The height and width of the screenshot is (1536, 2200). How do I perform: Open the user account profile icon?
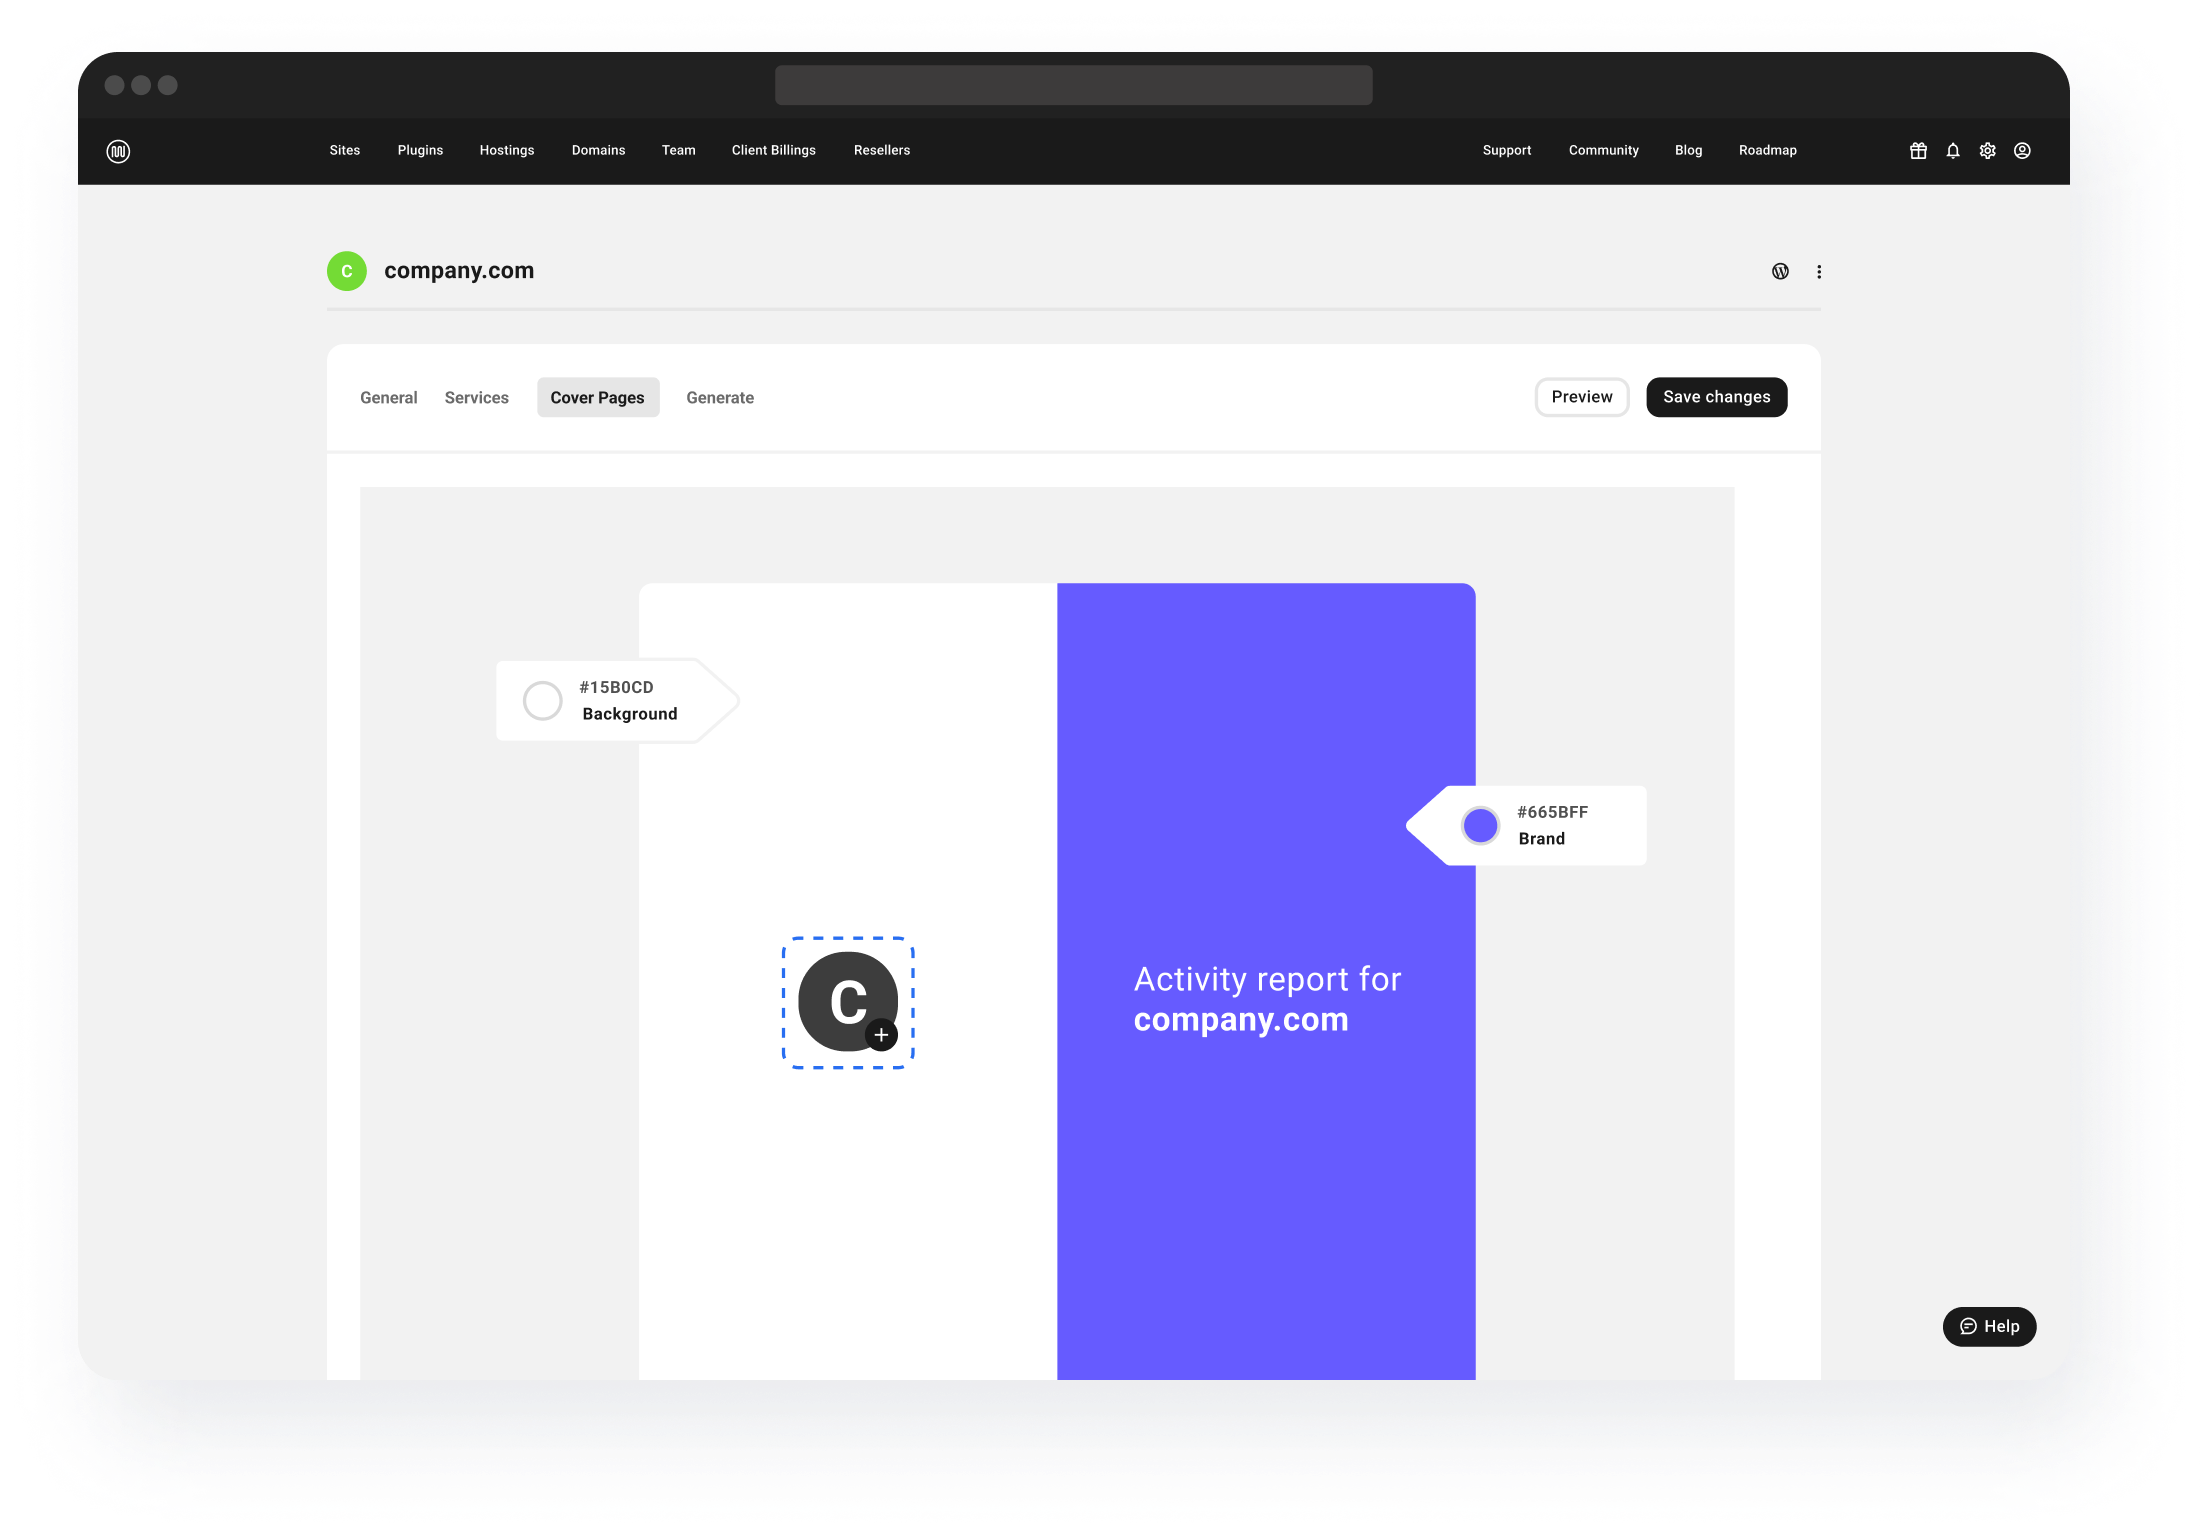pos(2022,151)
